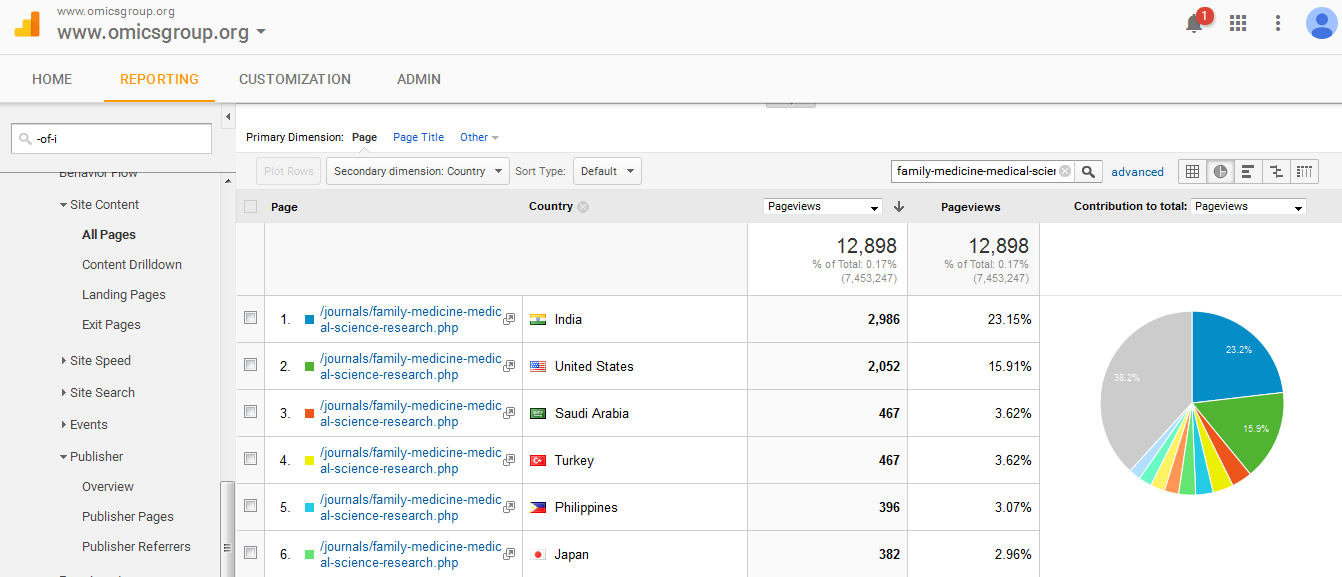Open the Publisher Referrers report
The width and height of the screenshot is (1342, 577).
(x=136, y=547)
